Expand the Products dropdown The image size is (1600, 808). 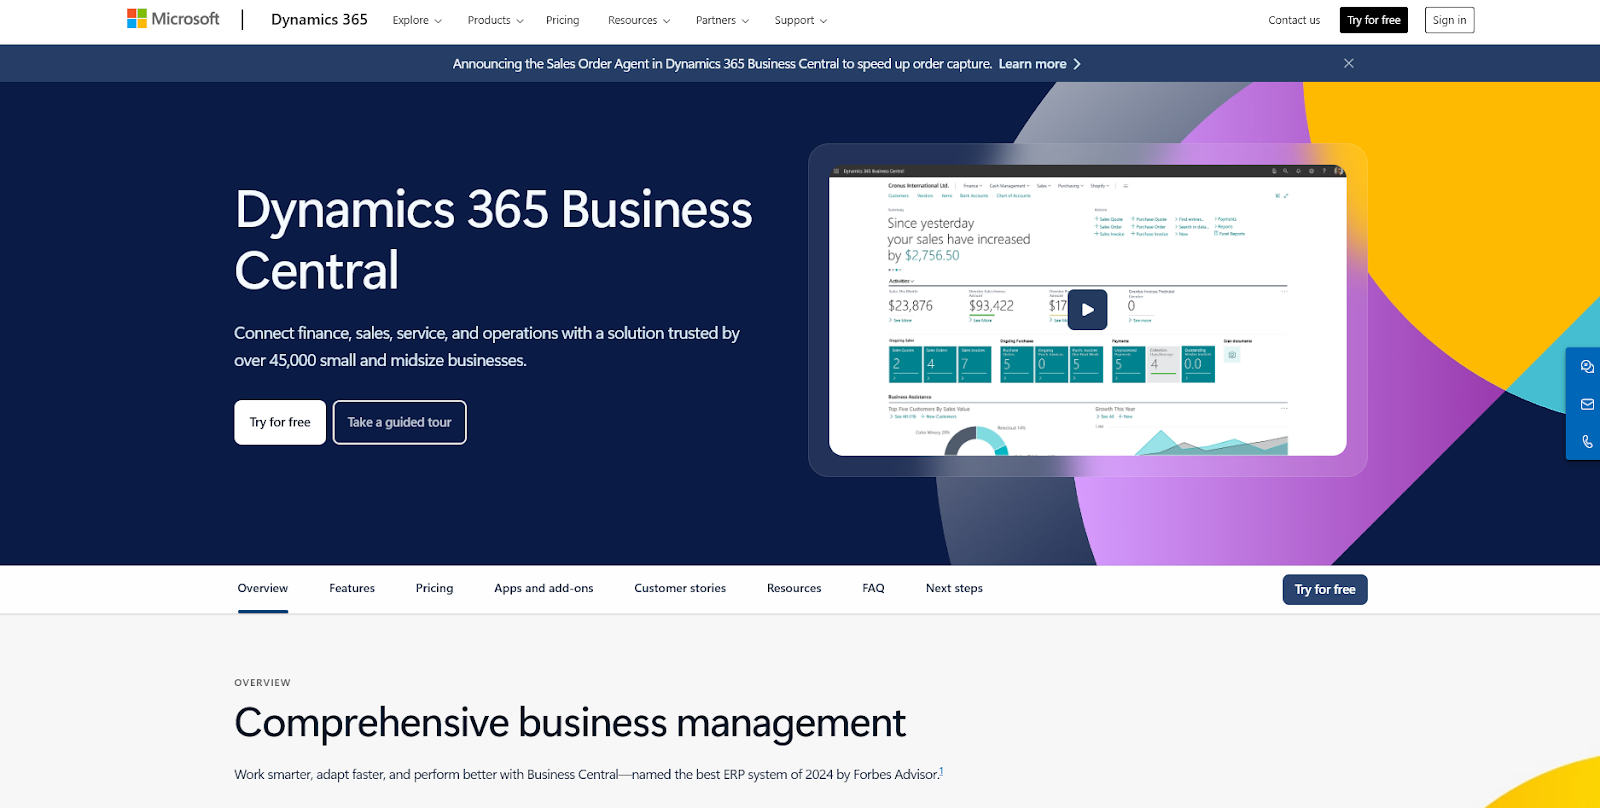point(495,20)
